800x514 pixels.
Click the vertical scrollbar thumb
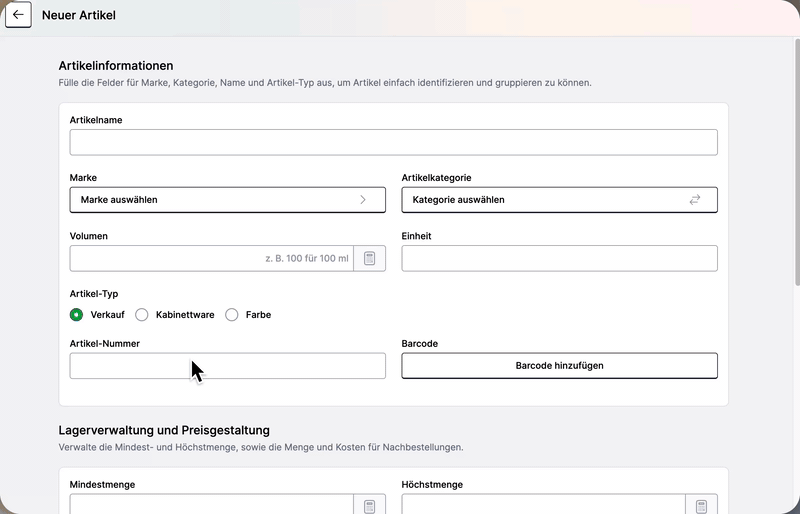tap(797, 161)
